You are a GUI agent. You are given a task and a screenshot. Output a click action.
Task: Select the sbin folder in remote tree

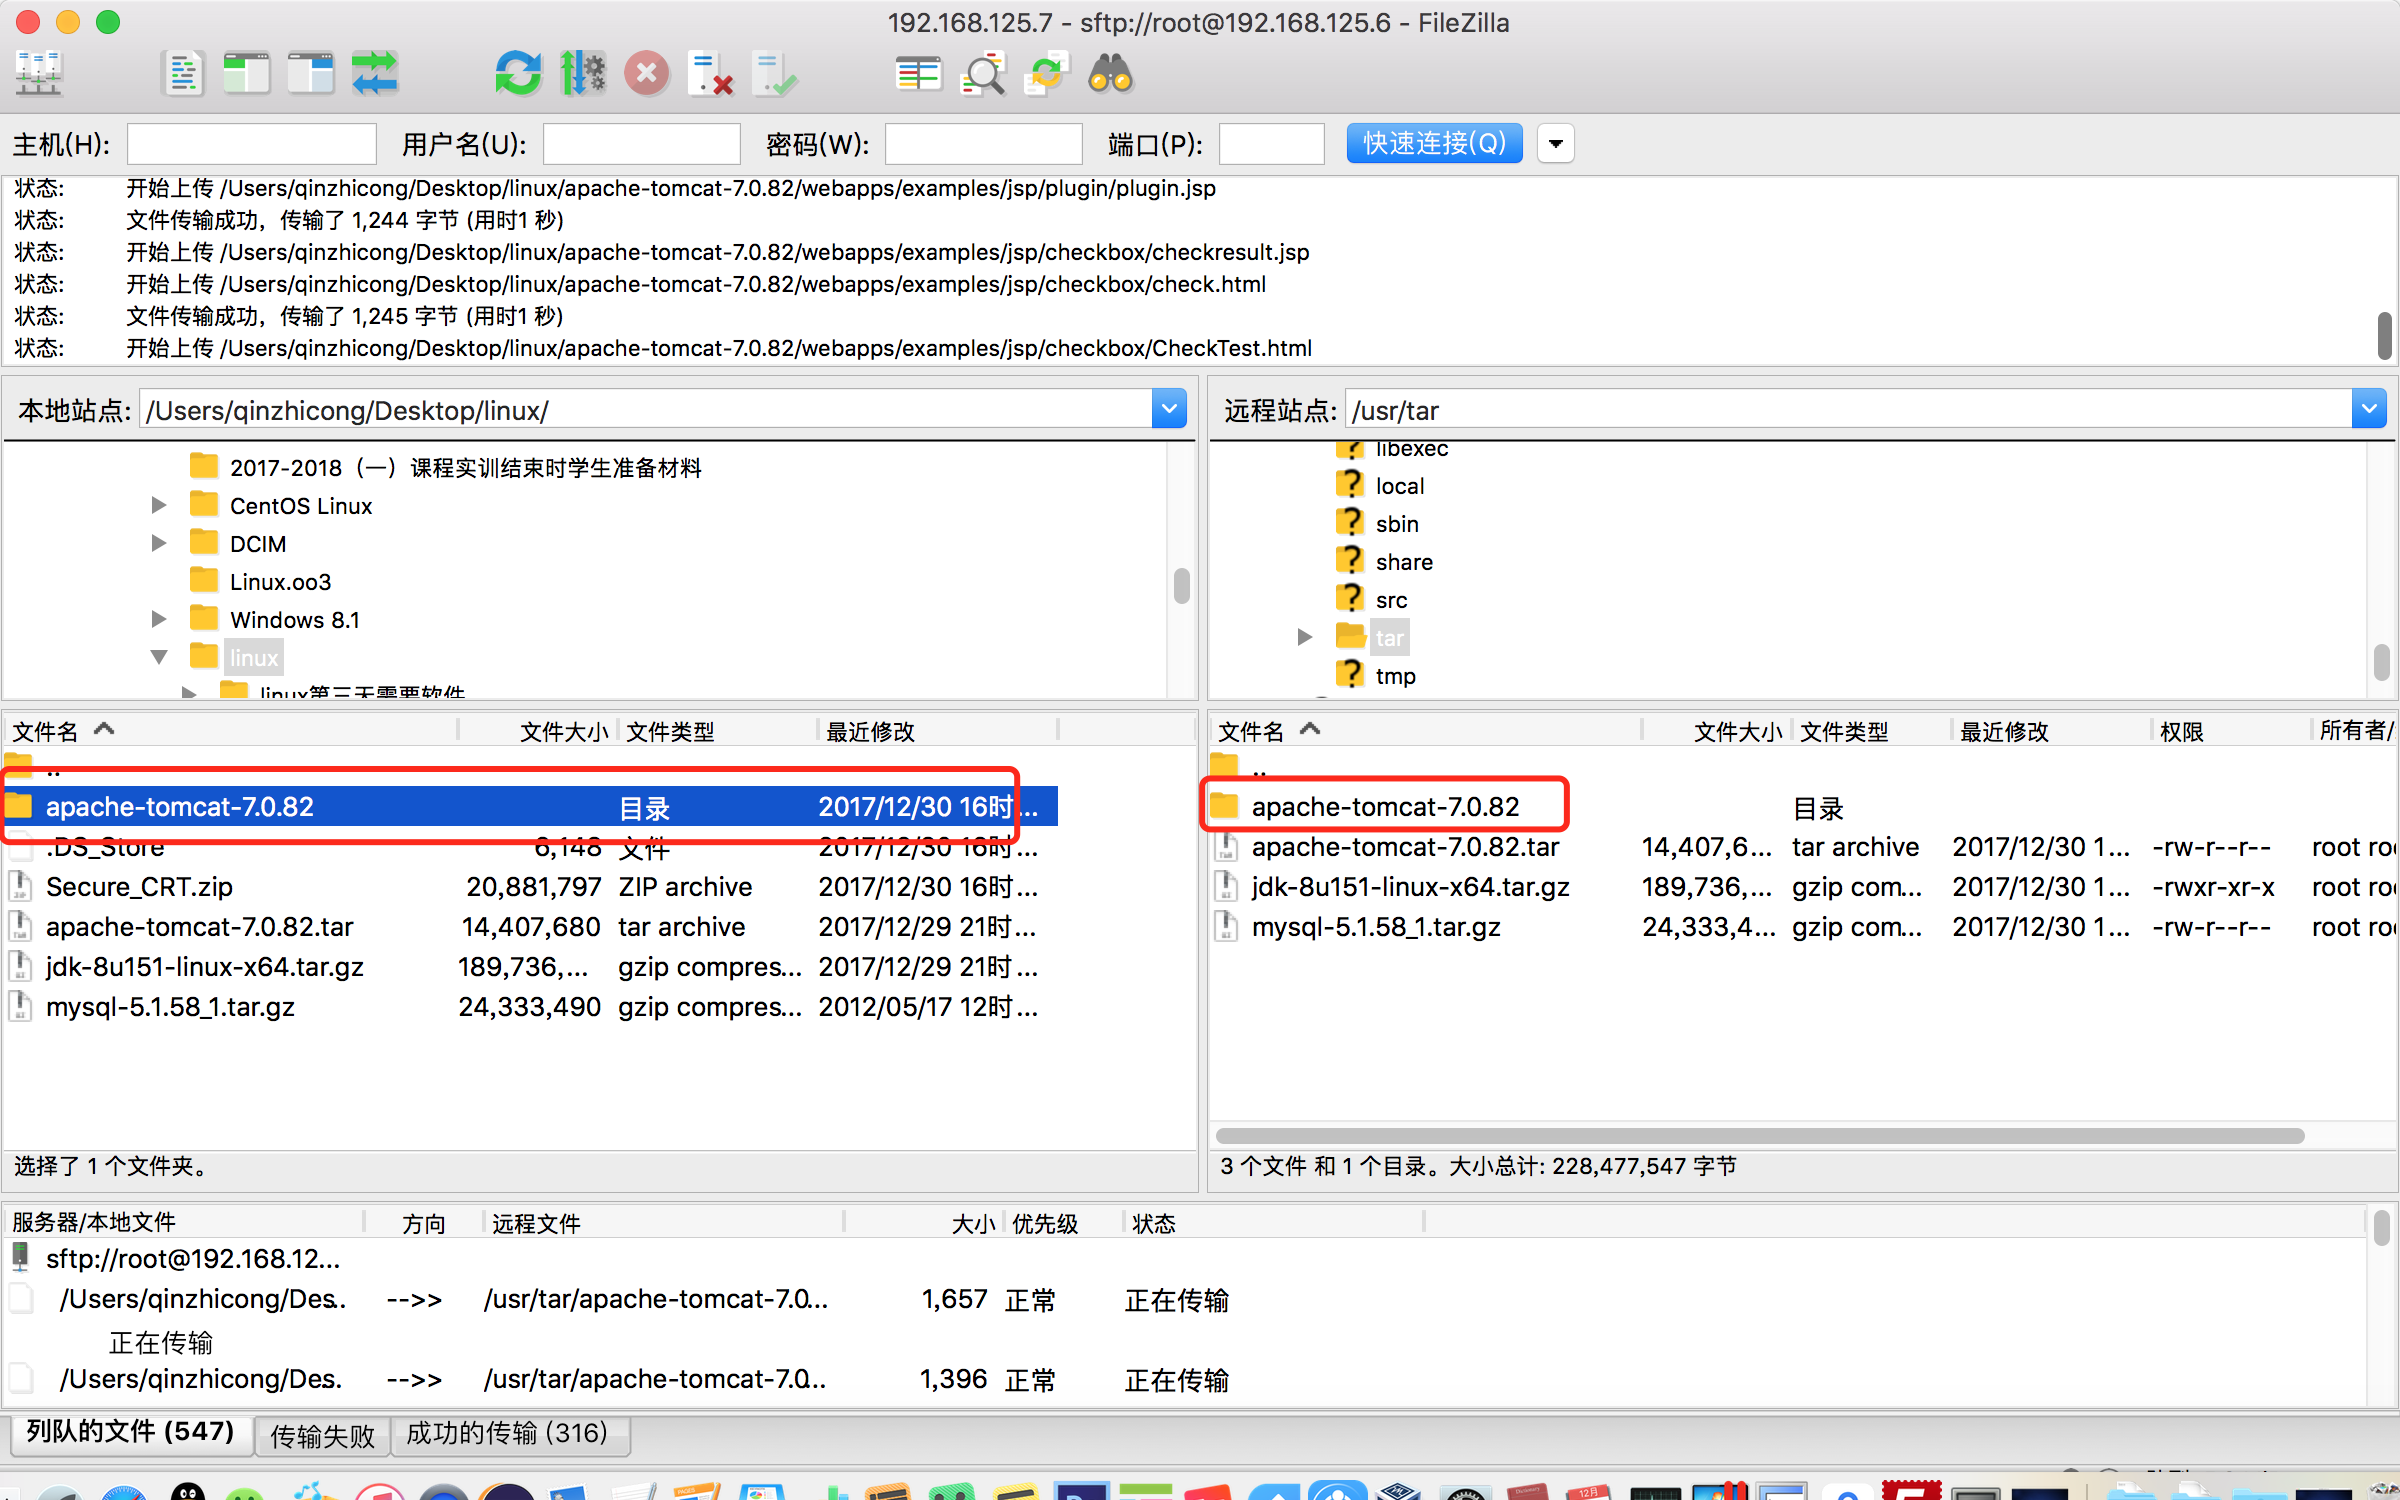1396,524
